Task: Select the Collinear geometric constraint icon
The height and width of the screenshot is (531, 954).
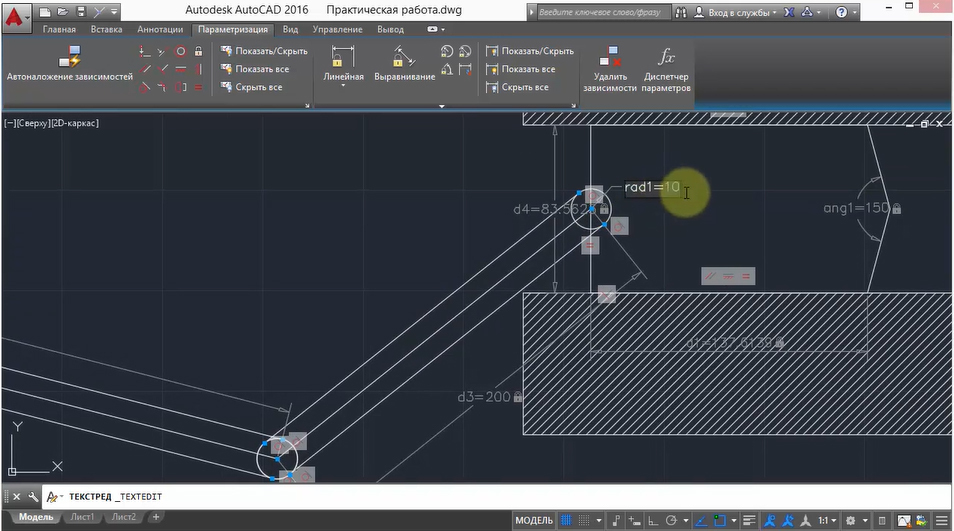Action: 162,52
